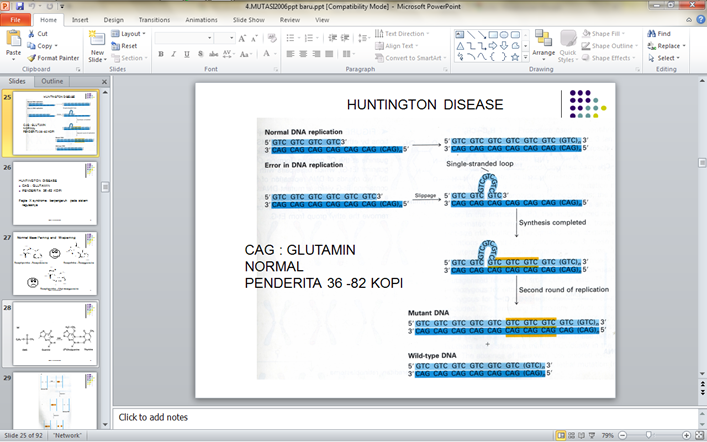Click the zoom in plus button
The image size is (707, 442).
[686, 435]
